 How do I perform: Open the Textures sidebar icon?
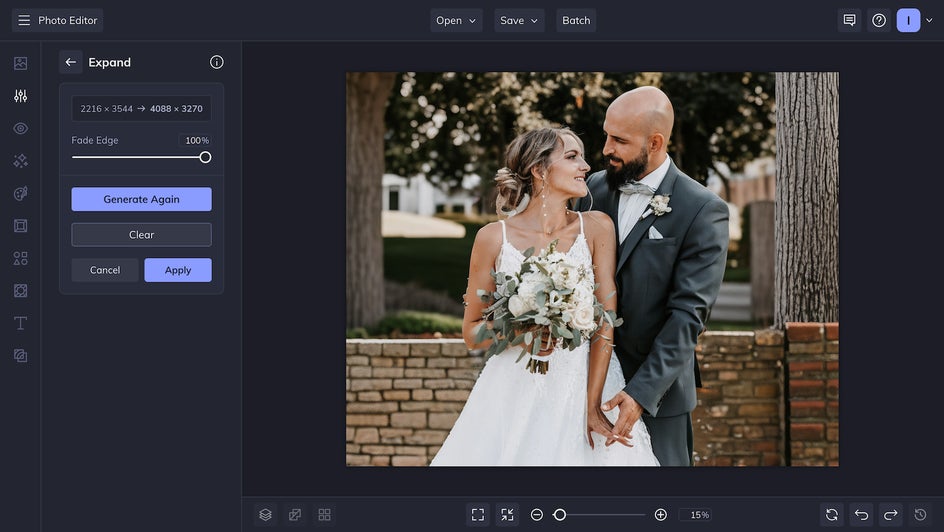pos(20,356)
